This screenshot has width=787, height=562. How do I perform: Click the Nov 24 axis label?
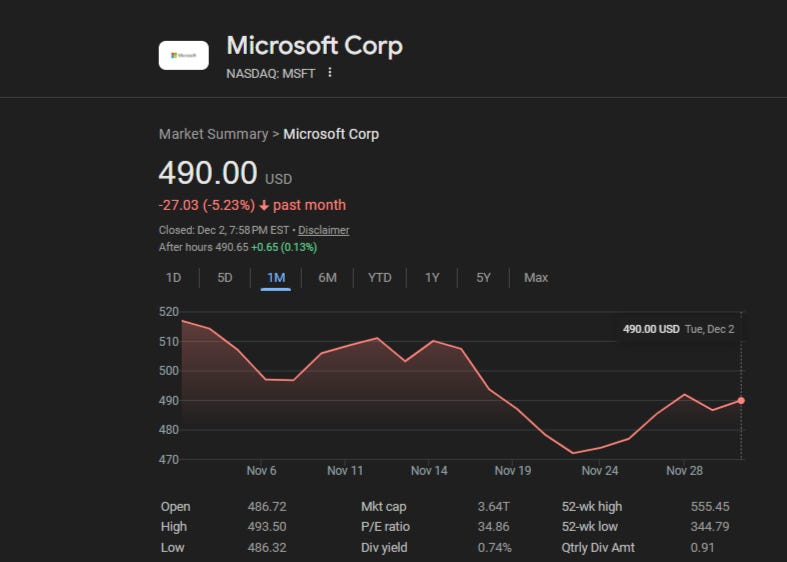point(600,471)
